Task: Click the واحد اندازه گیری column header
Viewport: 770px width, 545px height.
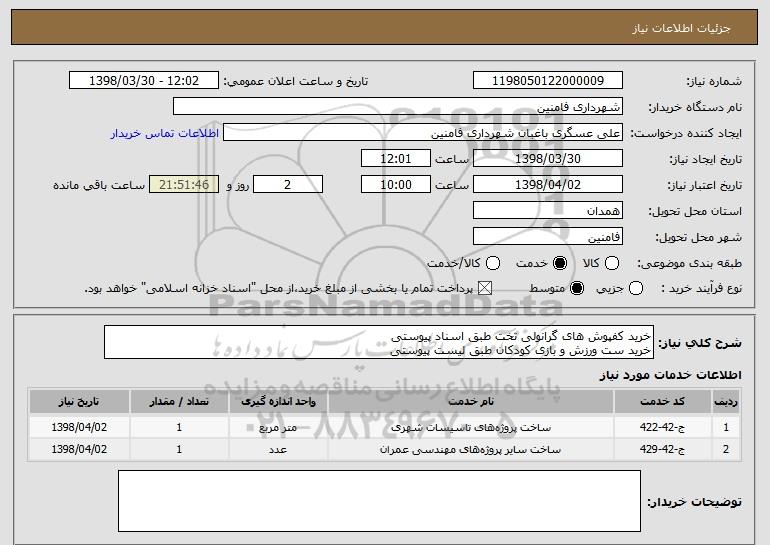Action: click(278, 402)
